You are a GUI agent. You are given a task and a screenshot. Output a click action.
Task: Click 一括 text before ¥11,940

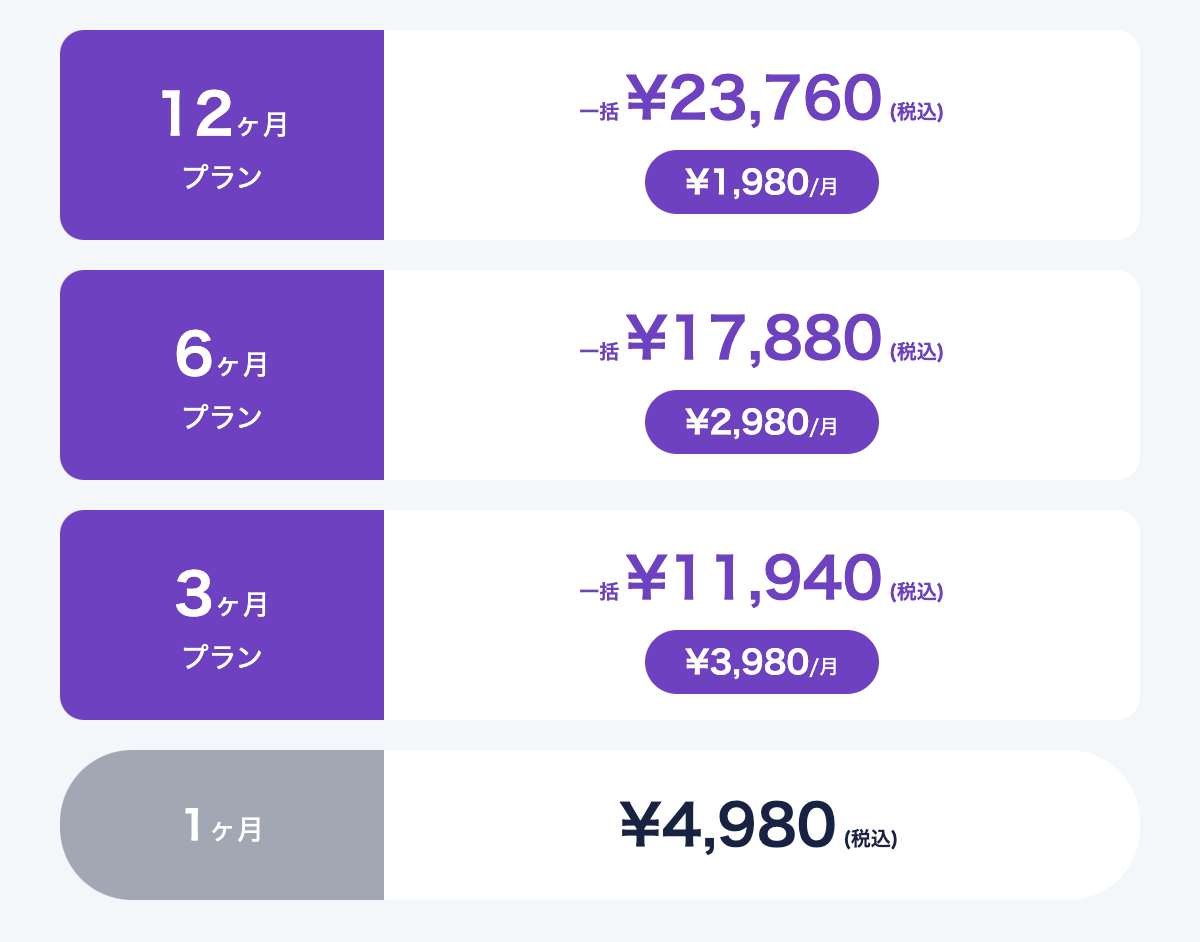pos(599,592)
